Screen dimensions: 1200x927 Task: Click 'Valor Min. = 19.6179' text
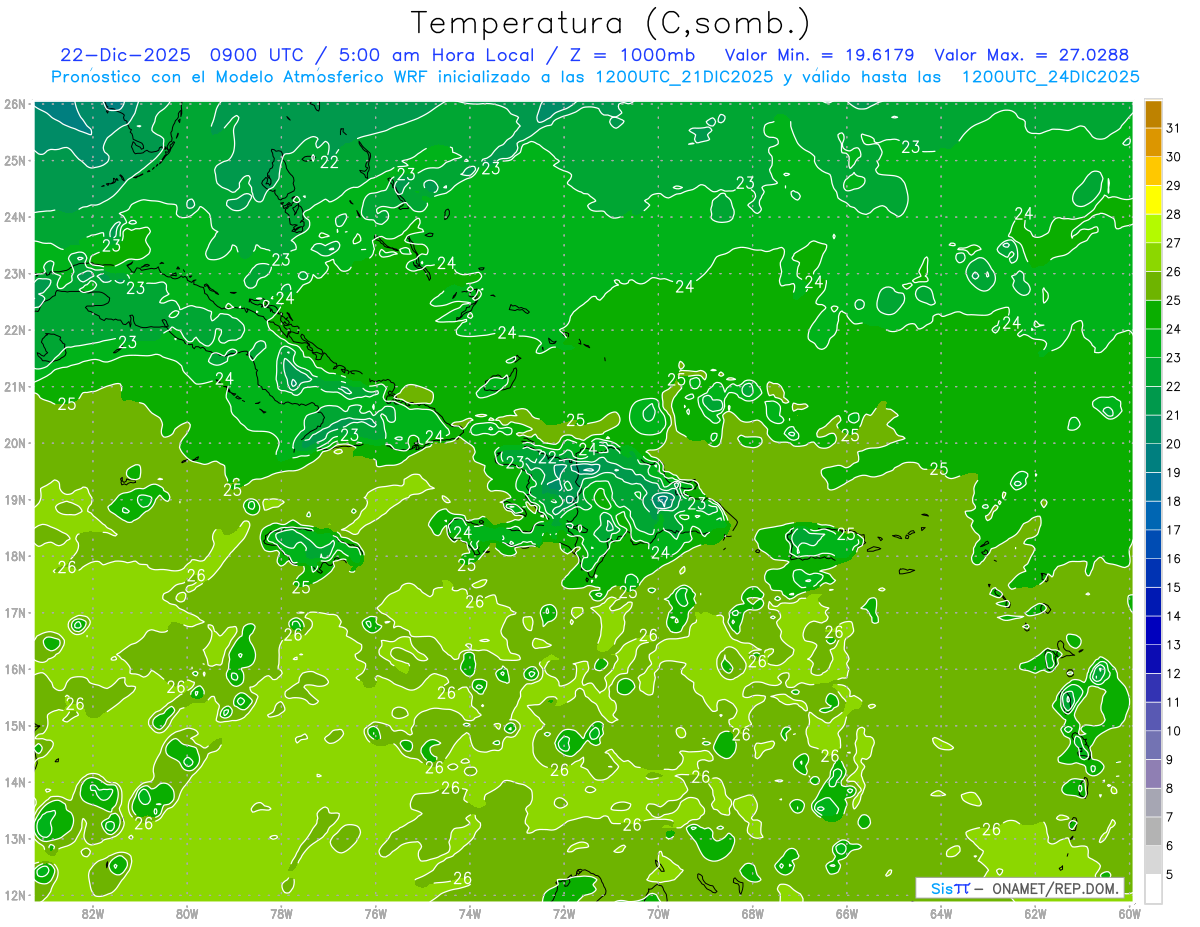819,55
